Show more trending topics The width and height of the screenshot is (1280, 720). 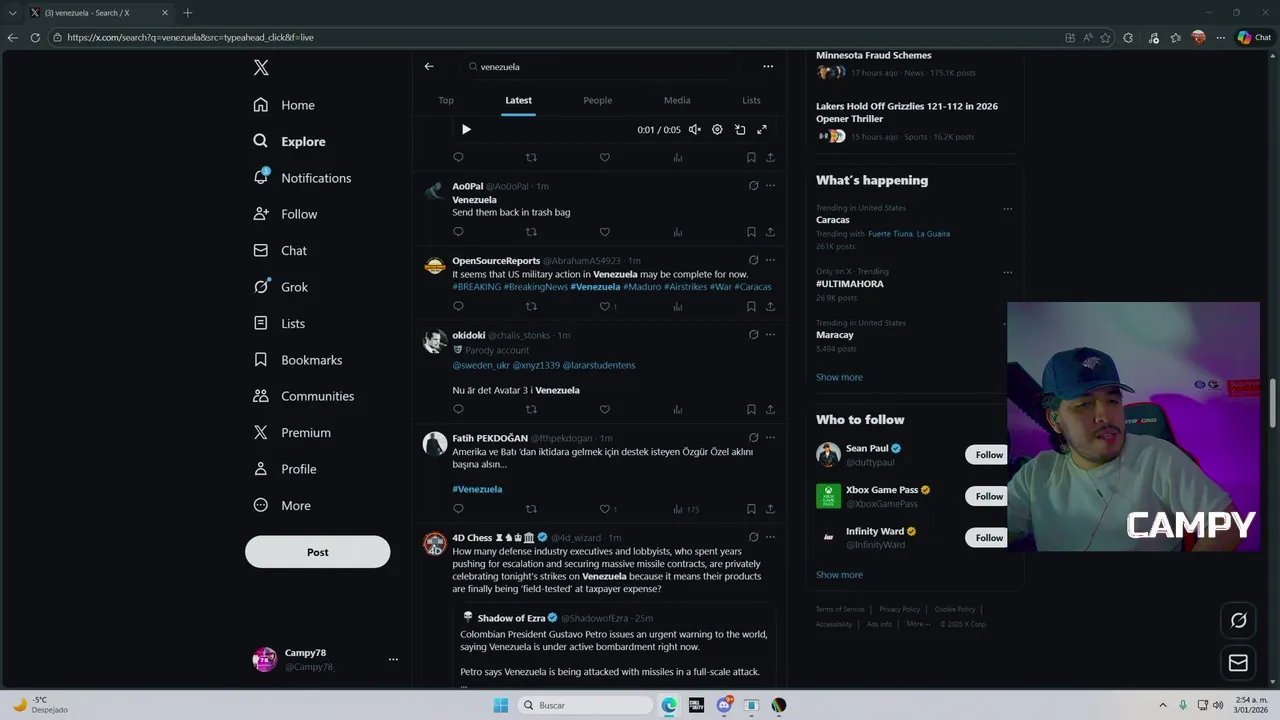point(839,377)
